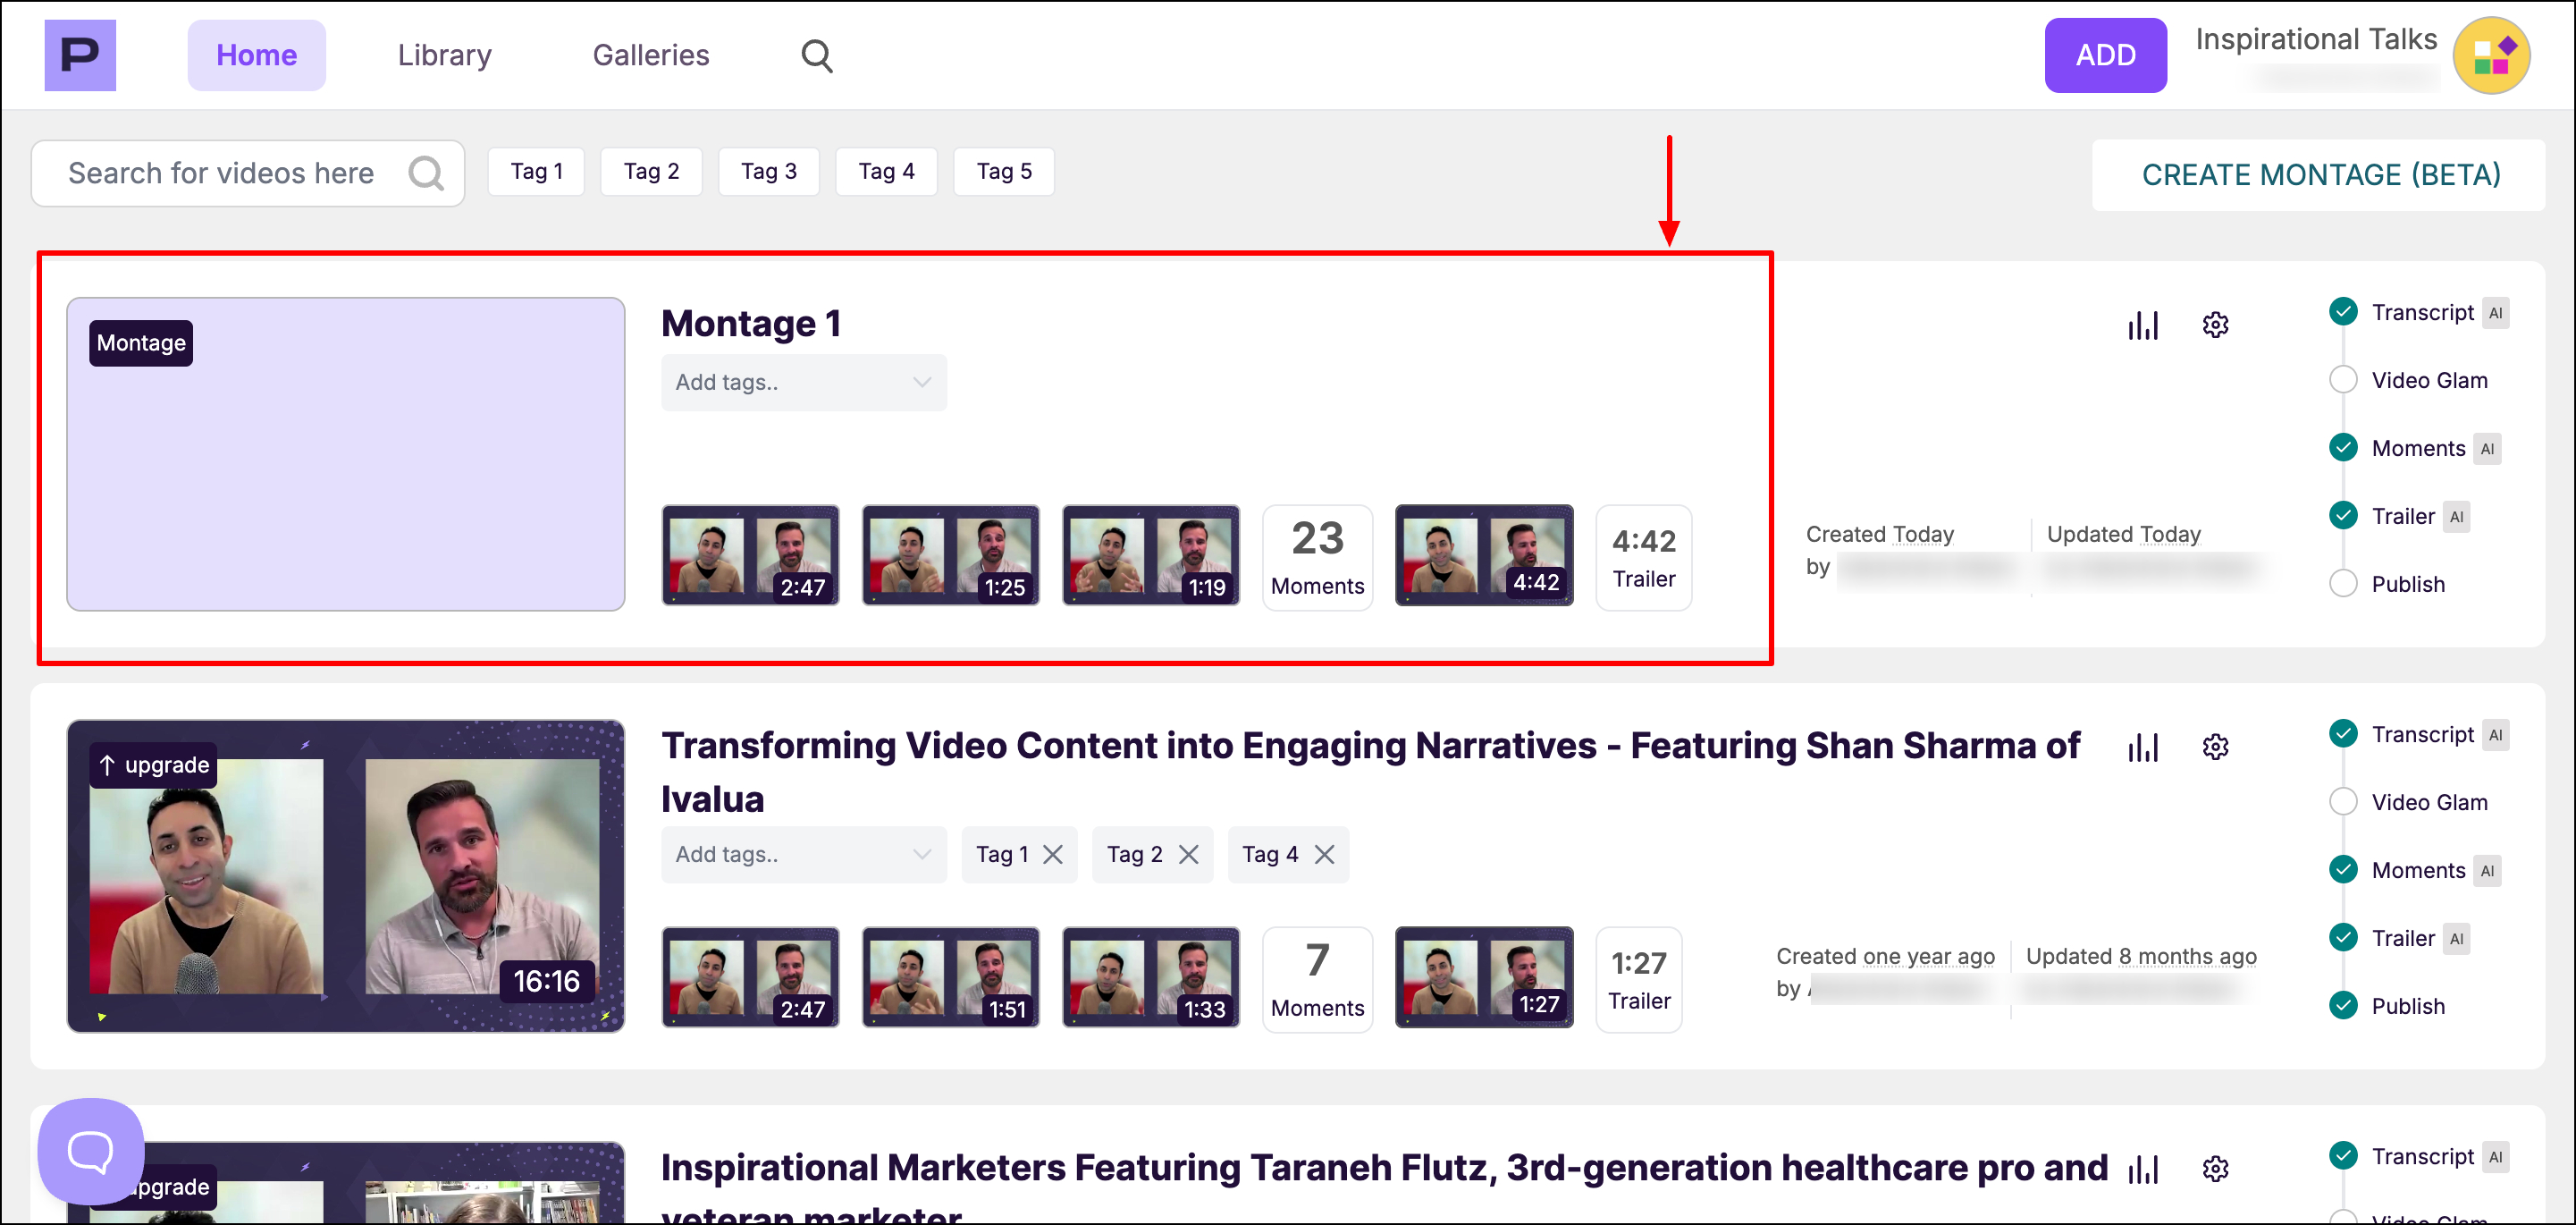This screenshot has width=2576, height=1225.
Task: Open analytics bars icon for Montage 1
Action: (x=2143, y=325)
